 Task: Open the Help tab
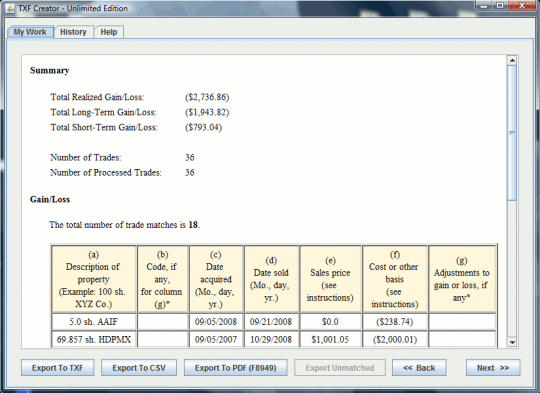click(x=109, y=32)
